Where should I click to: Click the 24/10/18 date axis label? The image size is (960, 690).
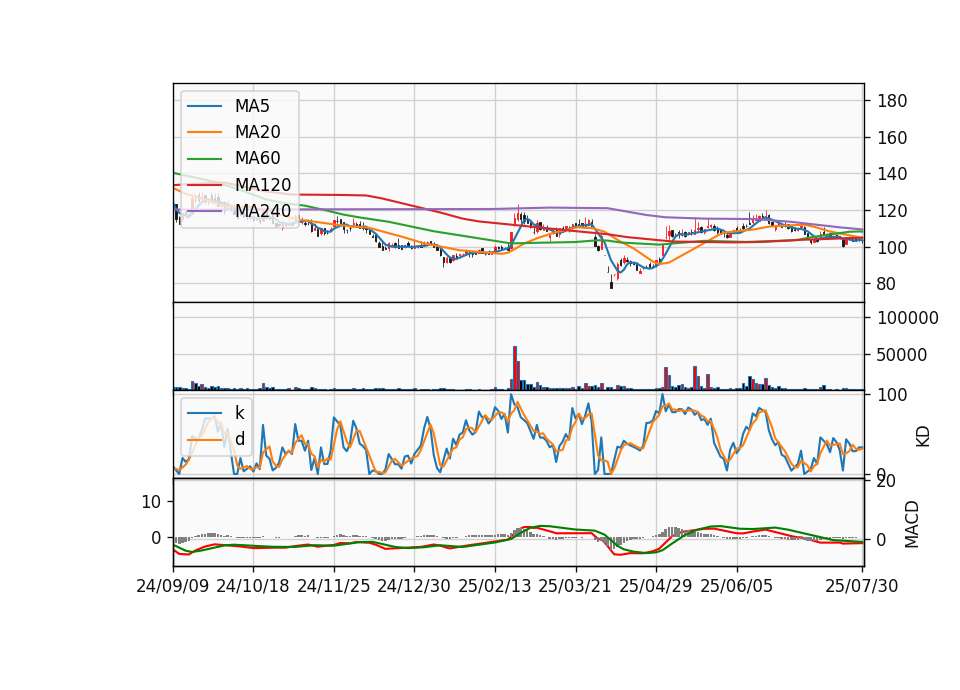tap(253, 586)
